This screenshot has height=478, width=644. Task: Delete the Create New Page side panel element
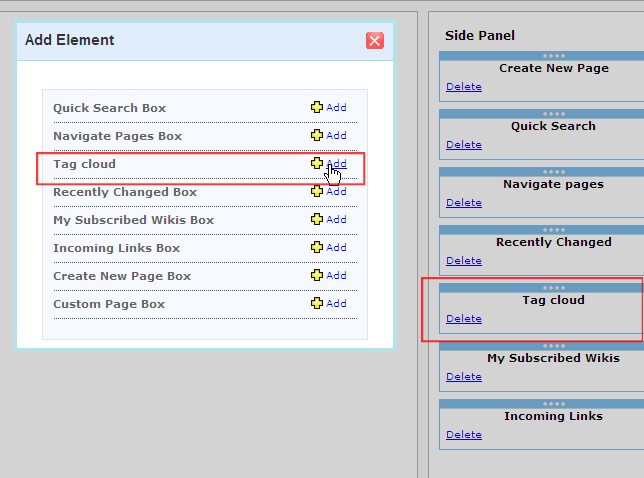click(463, 87)
